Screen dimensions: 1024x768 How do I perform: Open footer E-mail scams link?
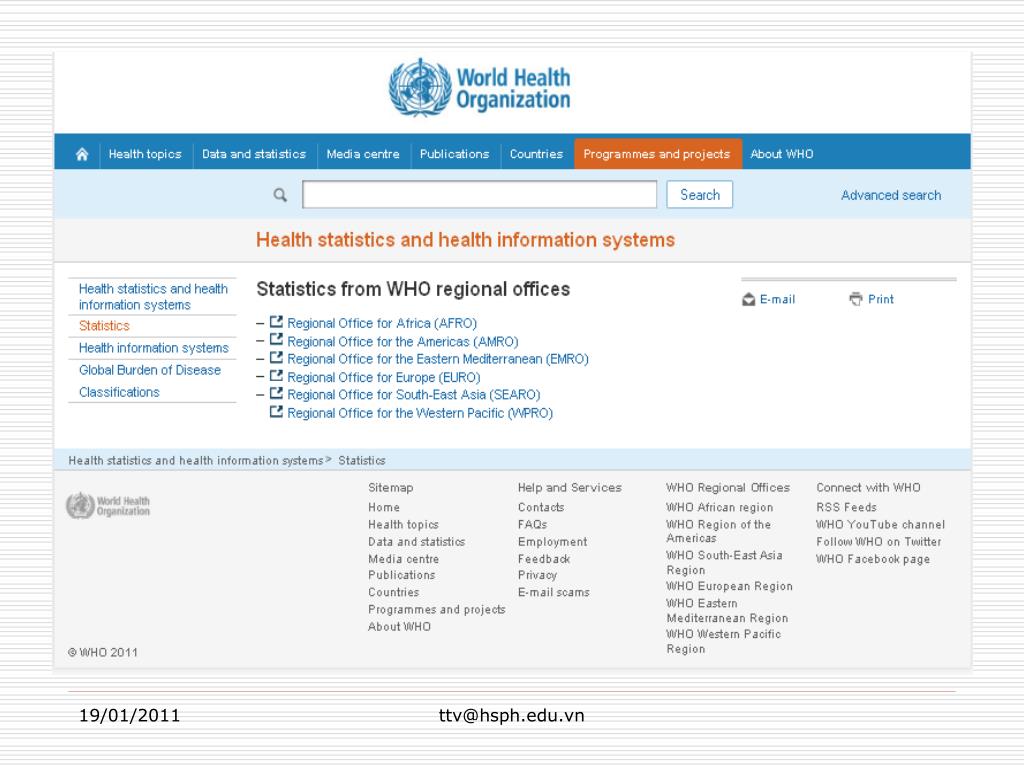point(554,592)
